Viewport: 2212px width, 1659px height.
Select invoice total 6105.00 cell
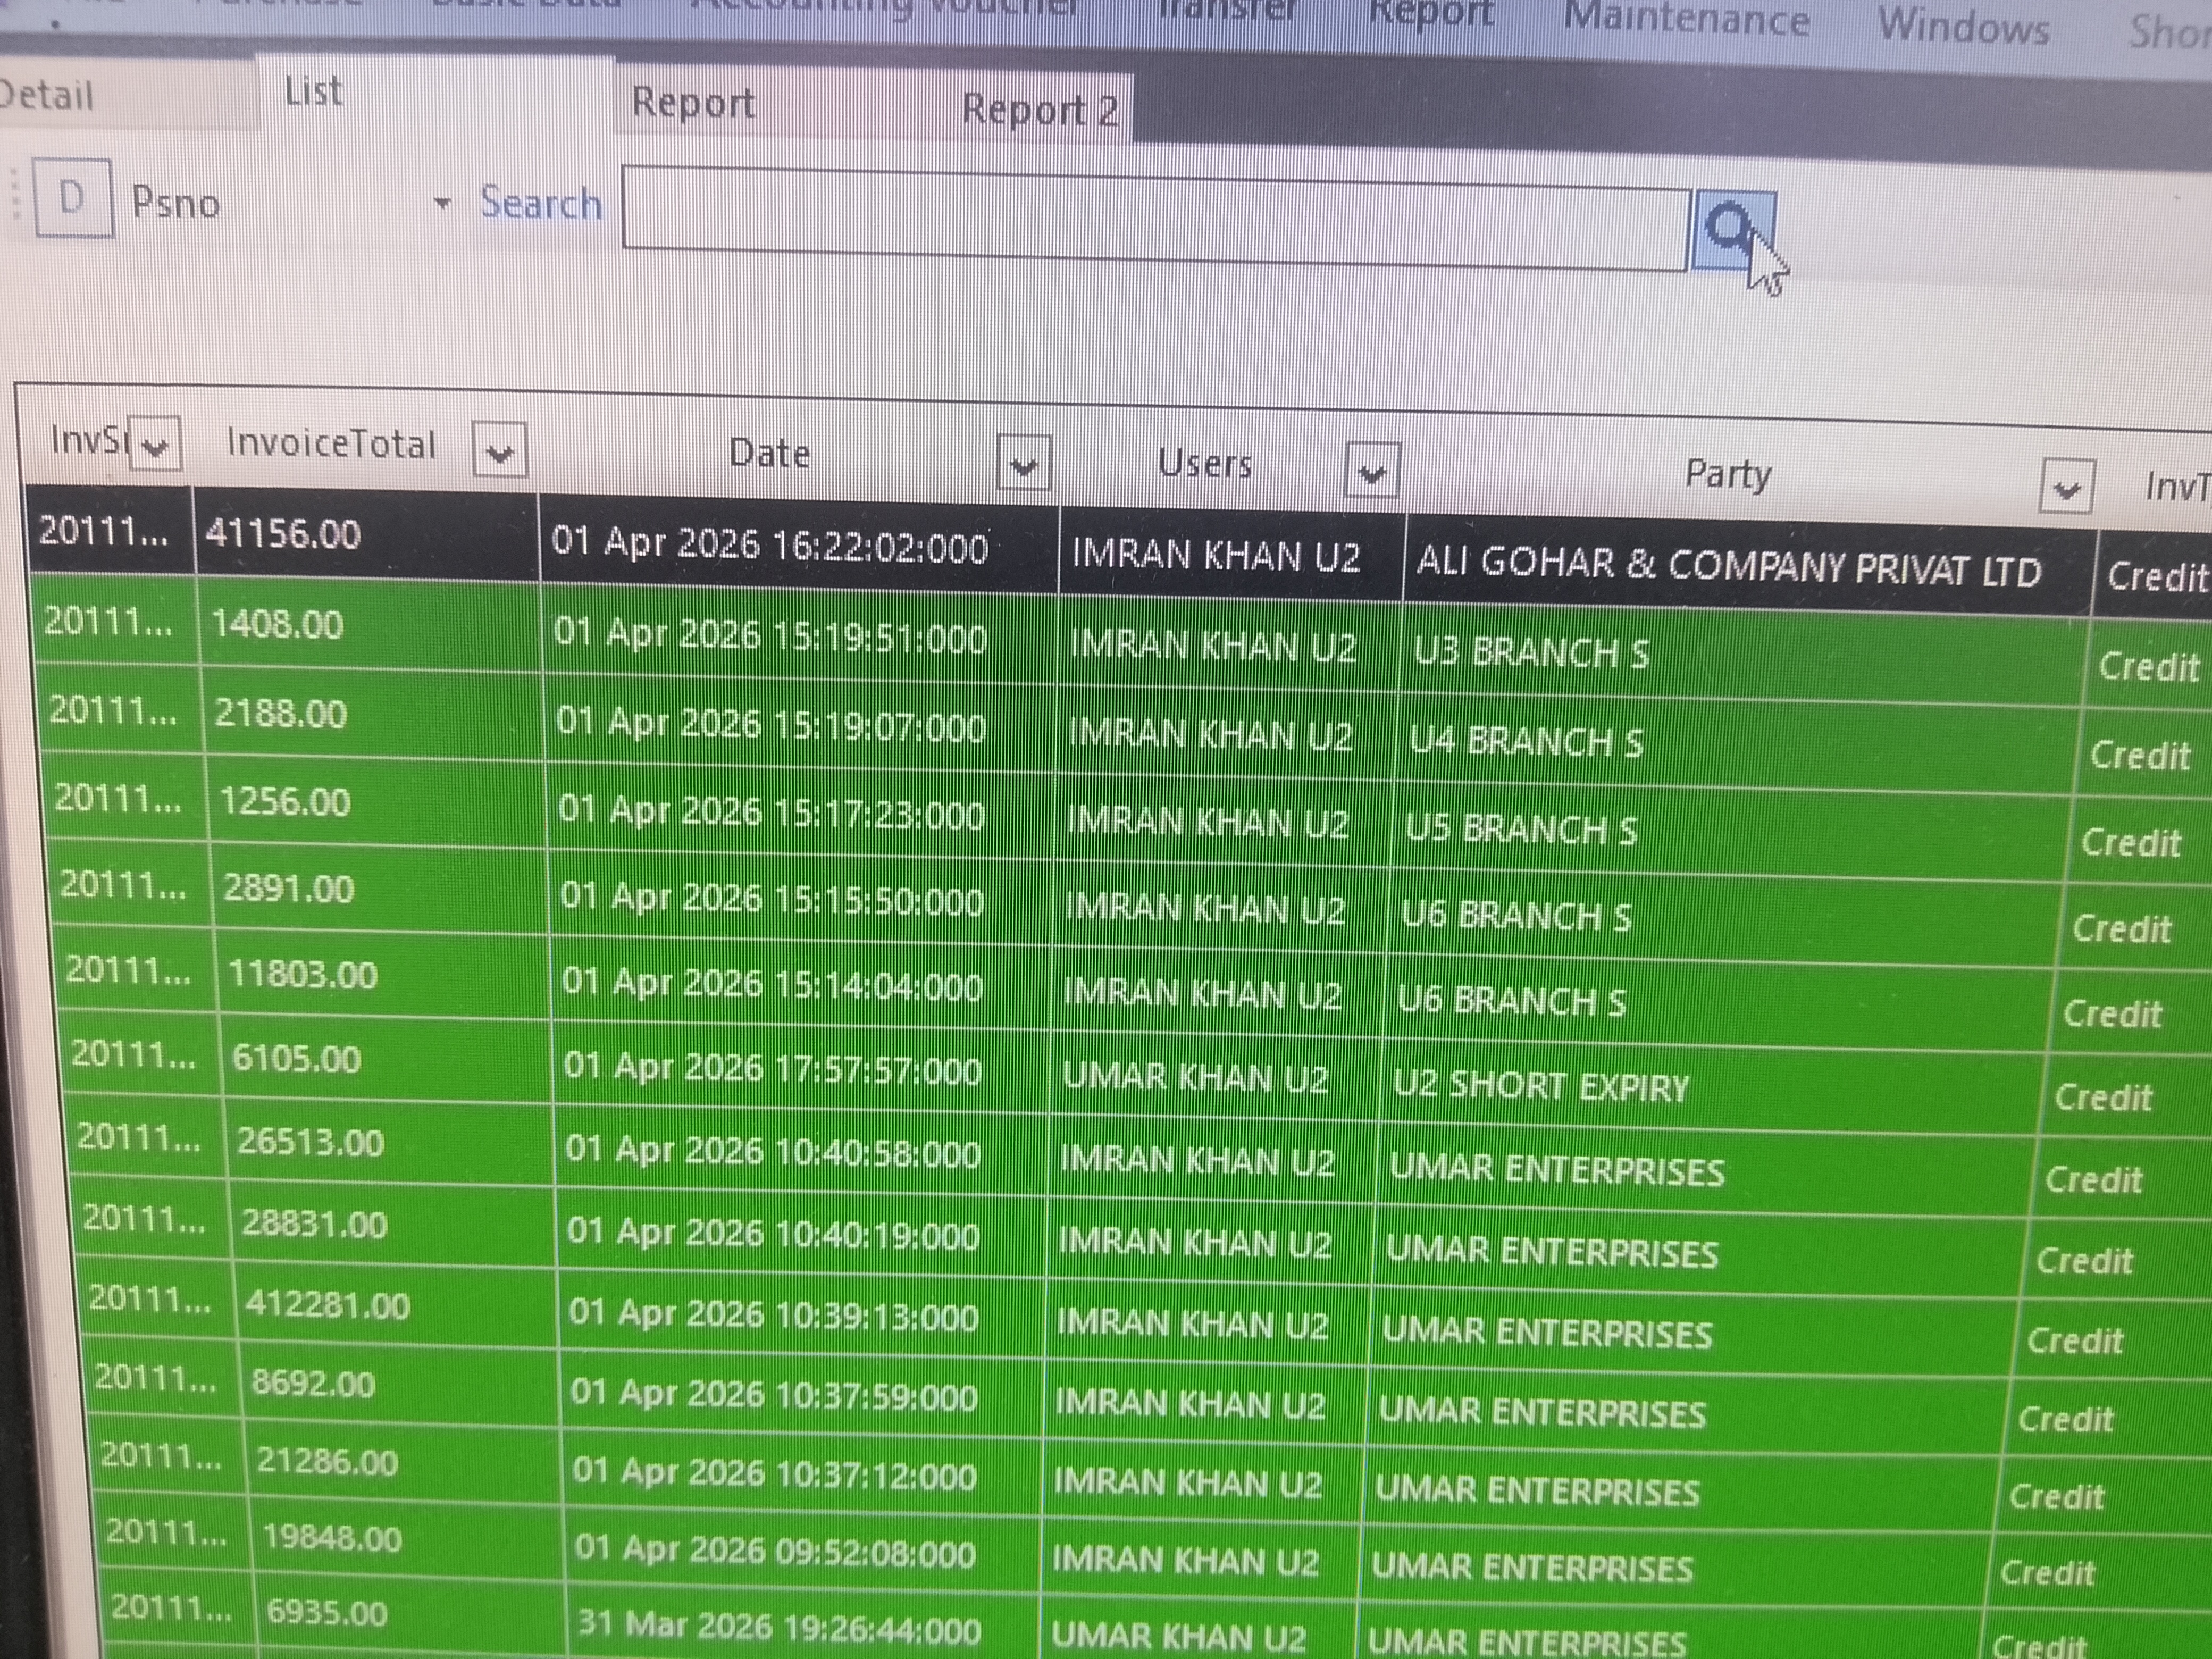pos(386,1059)
